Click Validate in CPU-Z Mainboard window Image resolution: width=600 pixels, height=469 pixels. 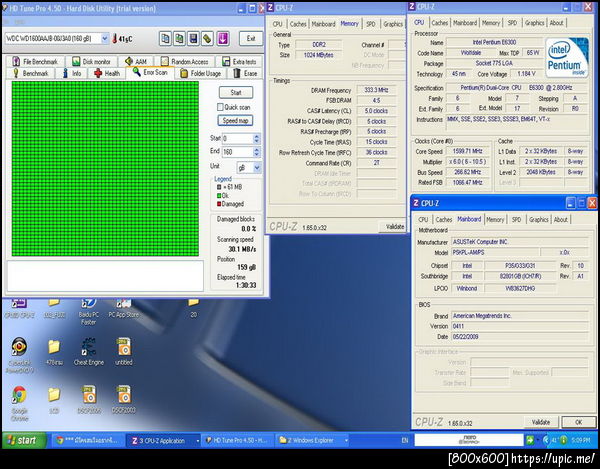tap(541, 422)
